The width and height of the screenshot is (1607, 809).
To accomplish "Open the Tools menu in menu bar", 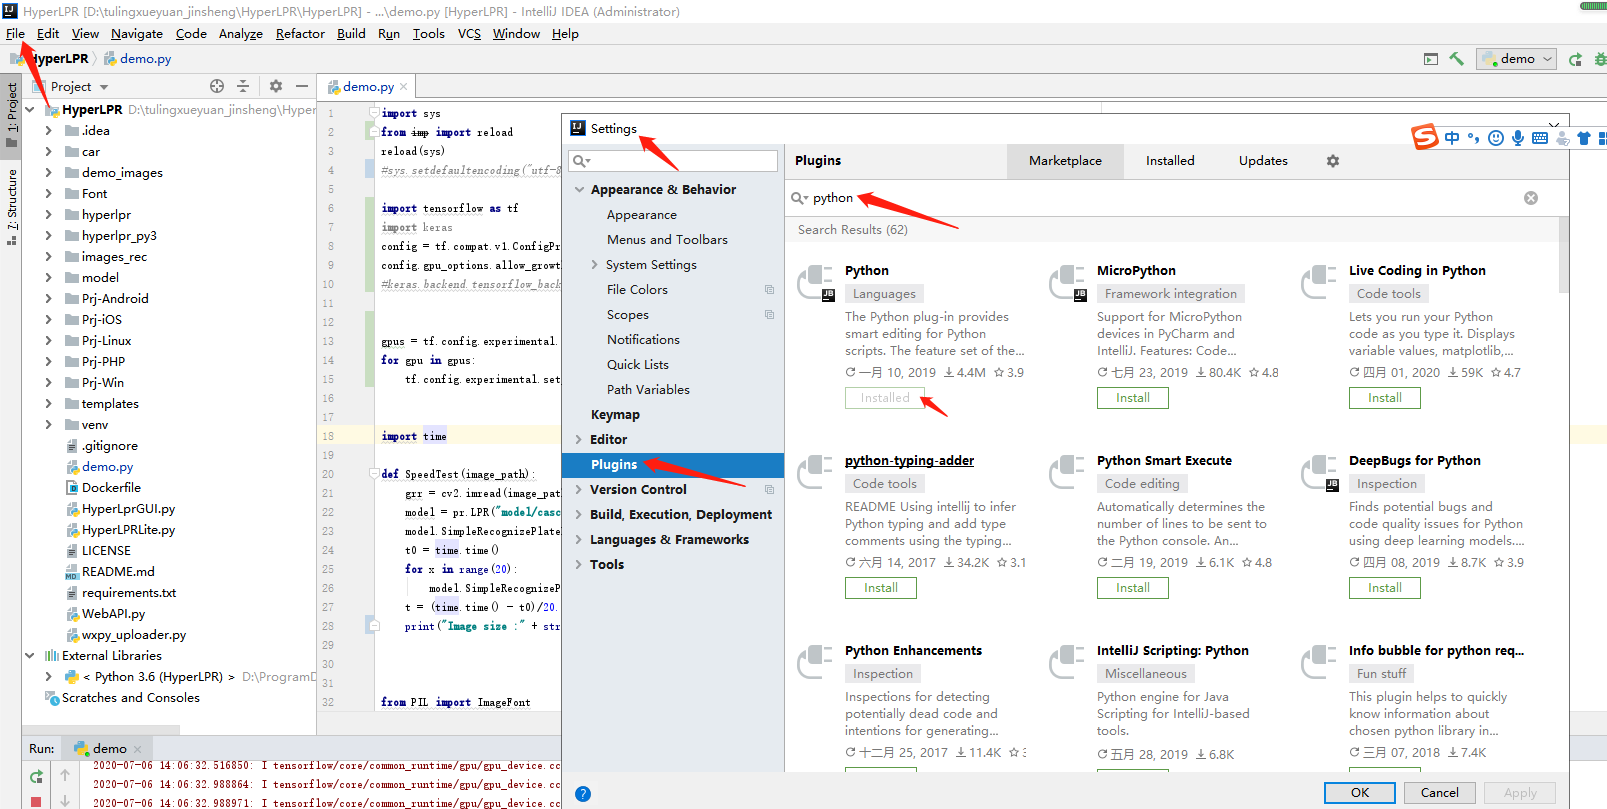I will pyautogui.click(x=428, y=34).
